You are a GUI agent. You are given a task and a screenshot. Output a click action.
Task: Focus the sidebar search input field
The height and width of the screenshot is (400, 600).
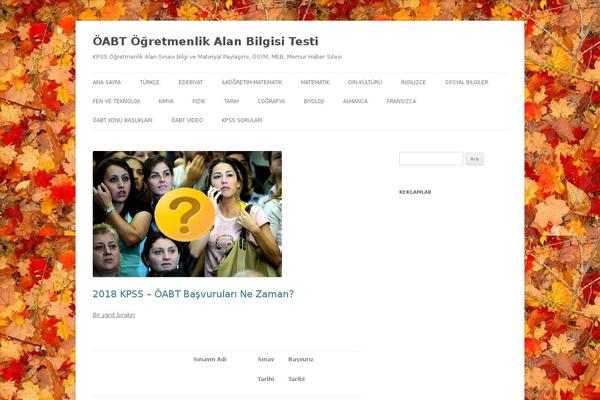(431, 158)
